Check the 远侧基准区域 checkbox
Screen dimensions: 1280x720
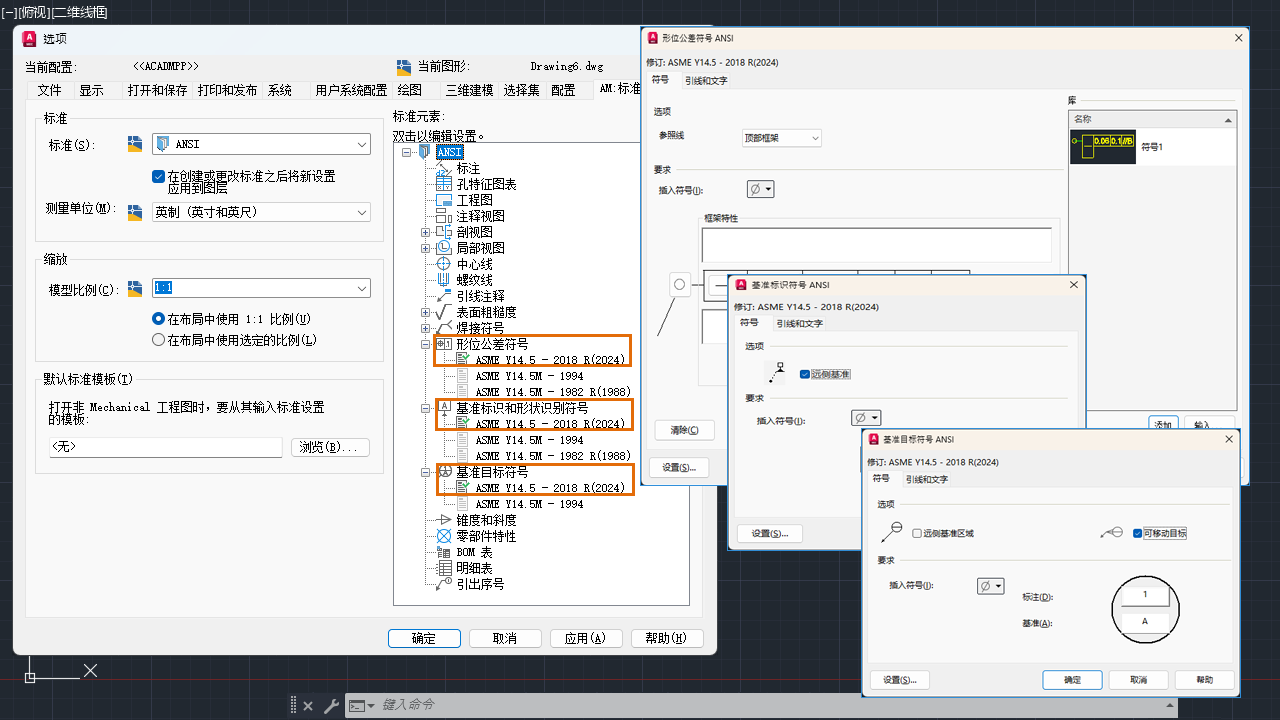pos(917,533)
